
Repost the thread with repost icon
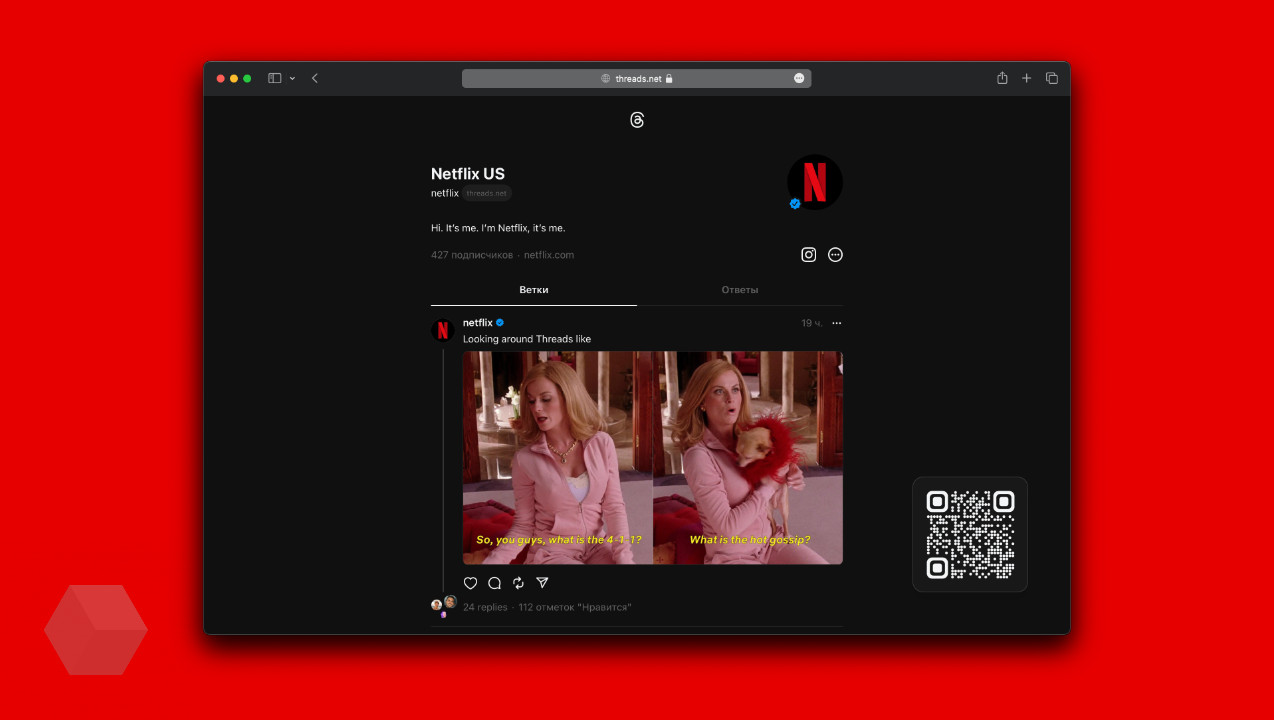point(518,583)
